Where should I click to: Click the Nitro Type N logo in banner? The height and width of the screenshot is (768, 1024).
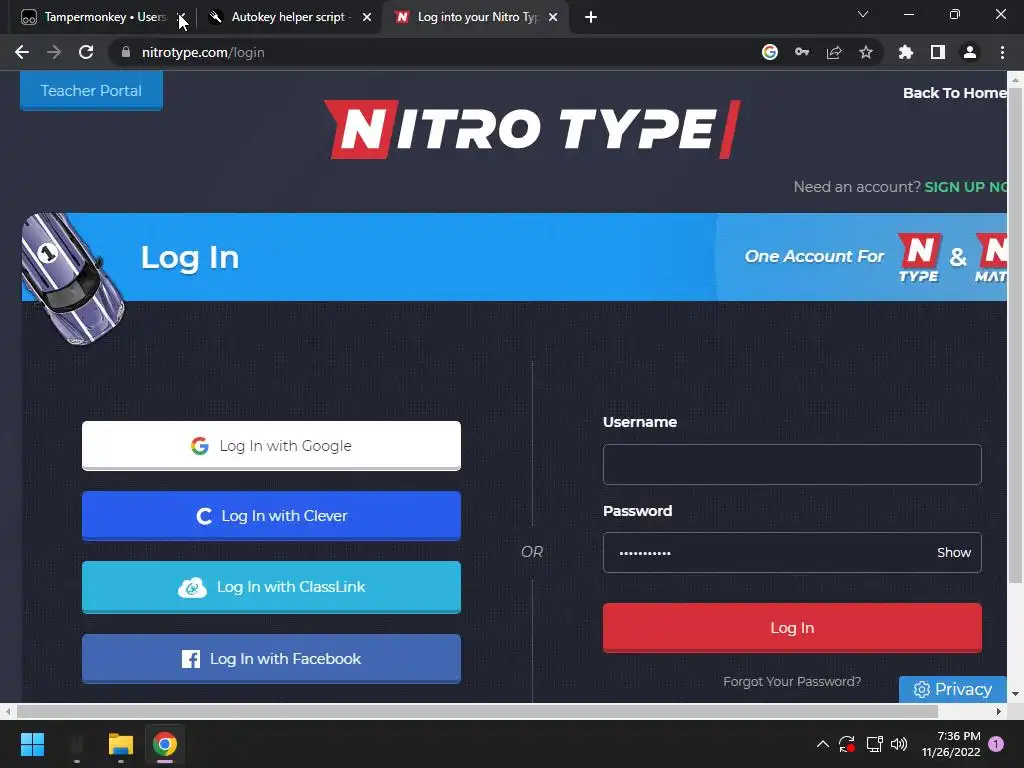pyautogui.click(x=919, y=258)
